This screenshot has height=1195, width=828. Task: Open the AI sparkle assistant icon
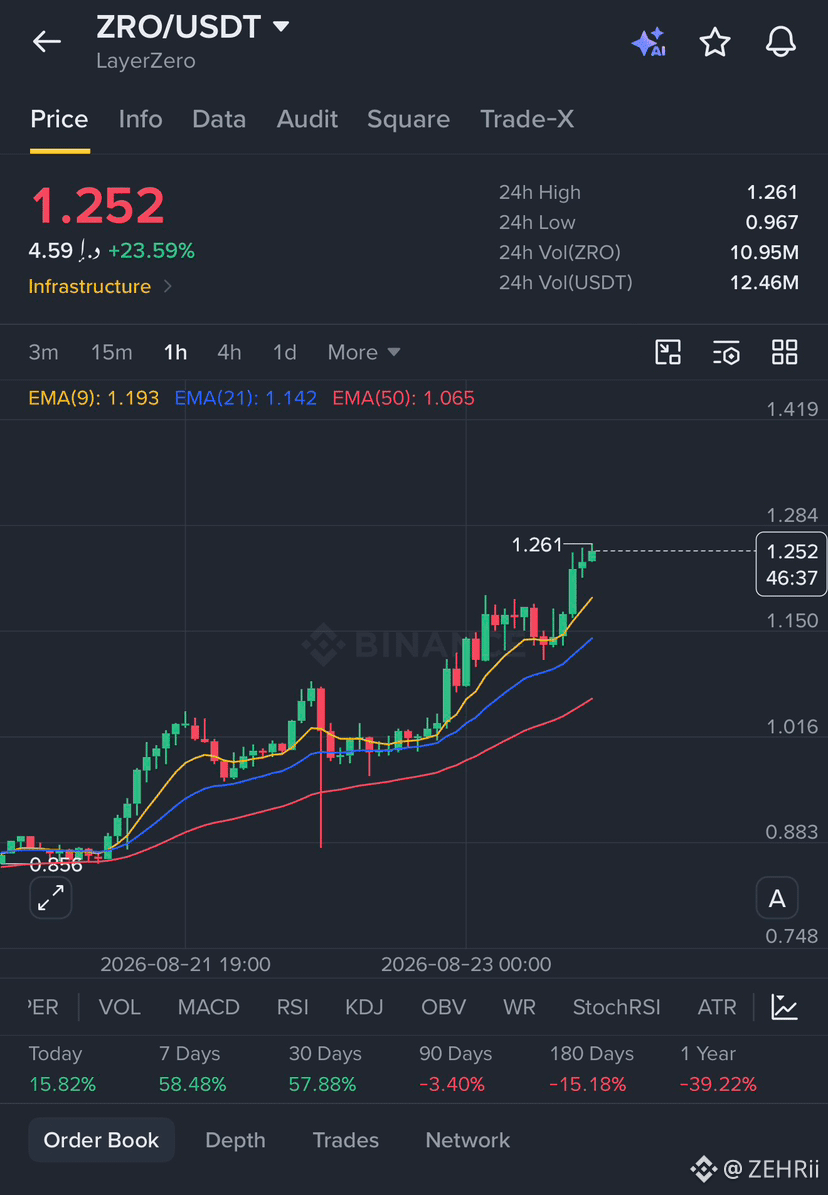(649, 42)
